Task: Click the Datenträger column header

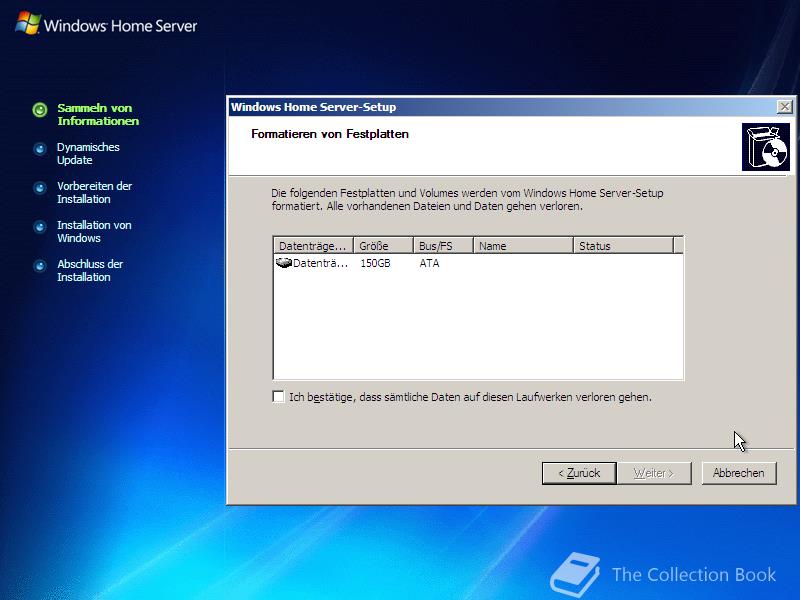Action: [x=313, y=245]
